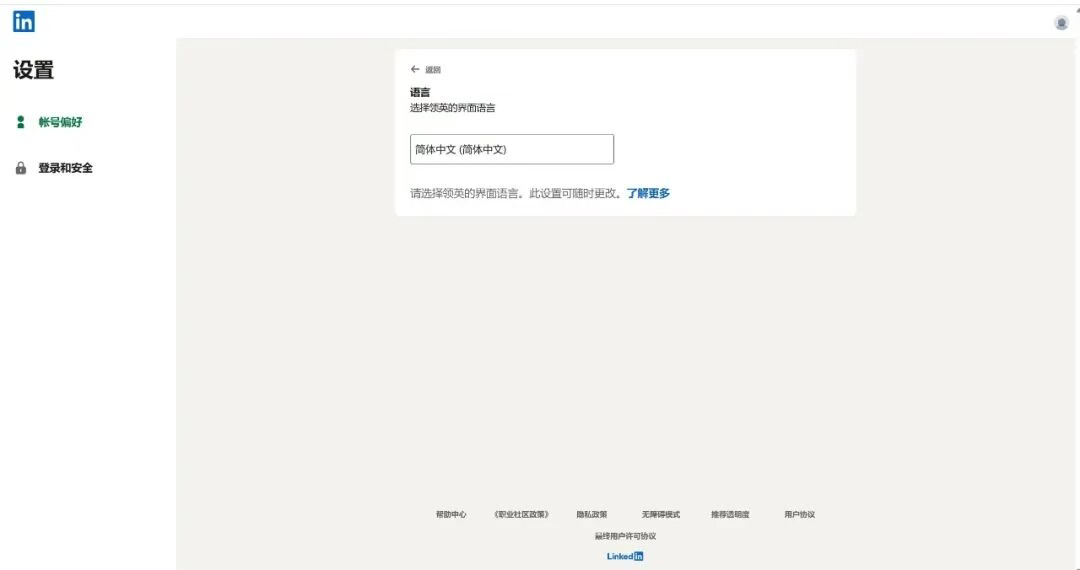Open the 了解更多 link
1080x570 pixels.
648,193
